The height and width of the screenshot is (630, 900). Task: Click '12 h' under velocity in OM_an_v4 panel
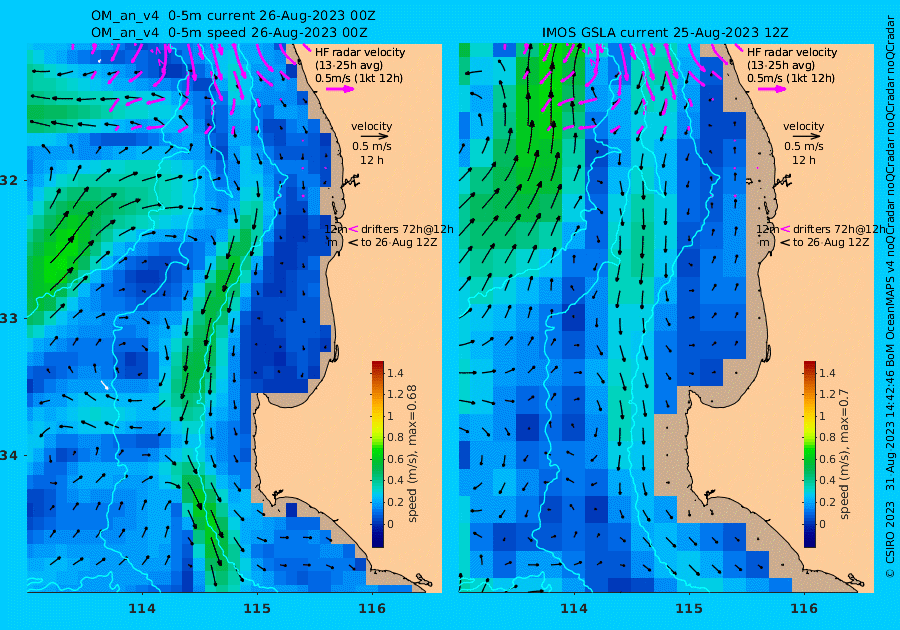[x=371, y=160]
